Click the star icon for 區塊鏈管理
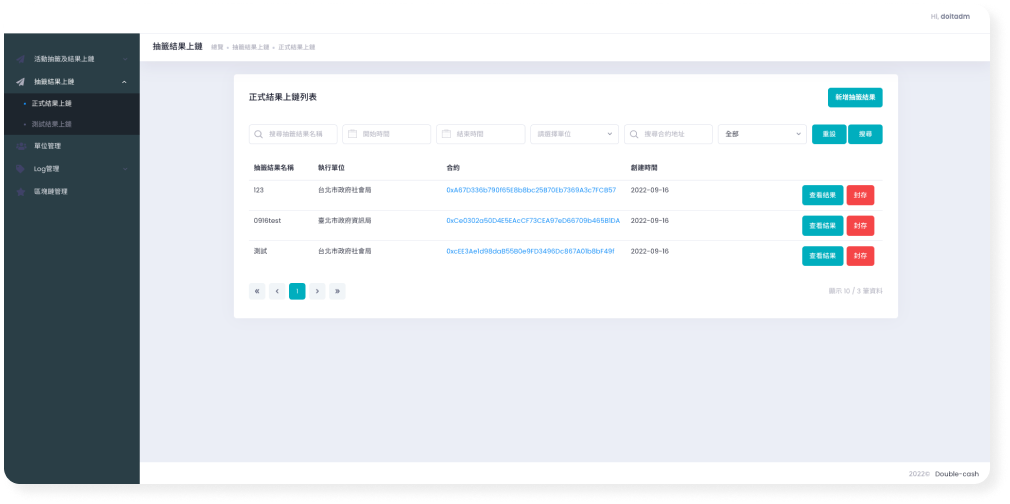 coord(21,191)
